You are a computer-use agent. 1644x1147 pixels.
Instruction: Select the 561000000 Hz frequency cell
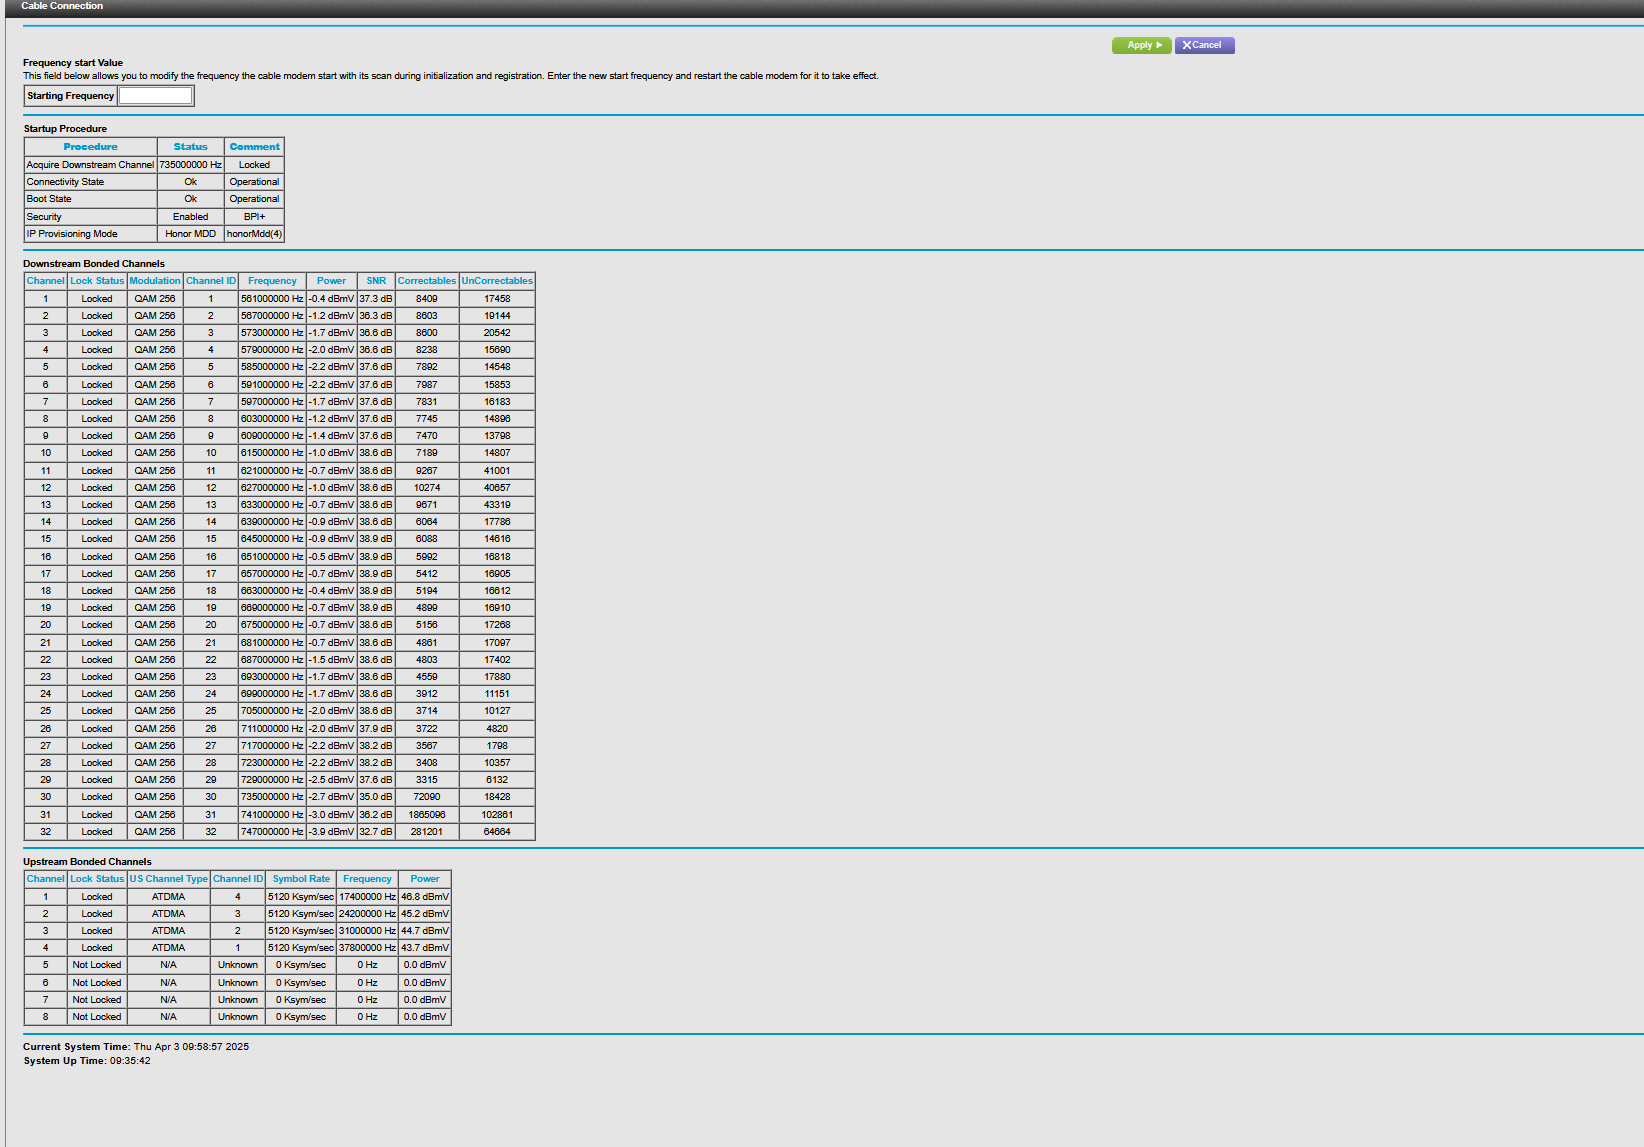[x=272, y=299]
